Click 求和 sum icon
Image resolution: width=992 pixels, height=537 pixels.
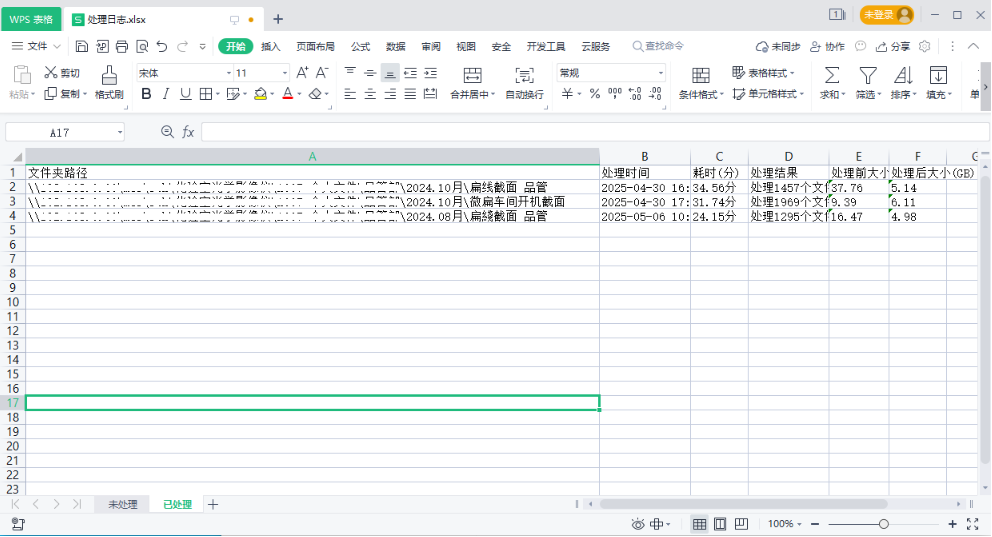pyautogui.click(x=832, y=83)
